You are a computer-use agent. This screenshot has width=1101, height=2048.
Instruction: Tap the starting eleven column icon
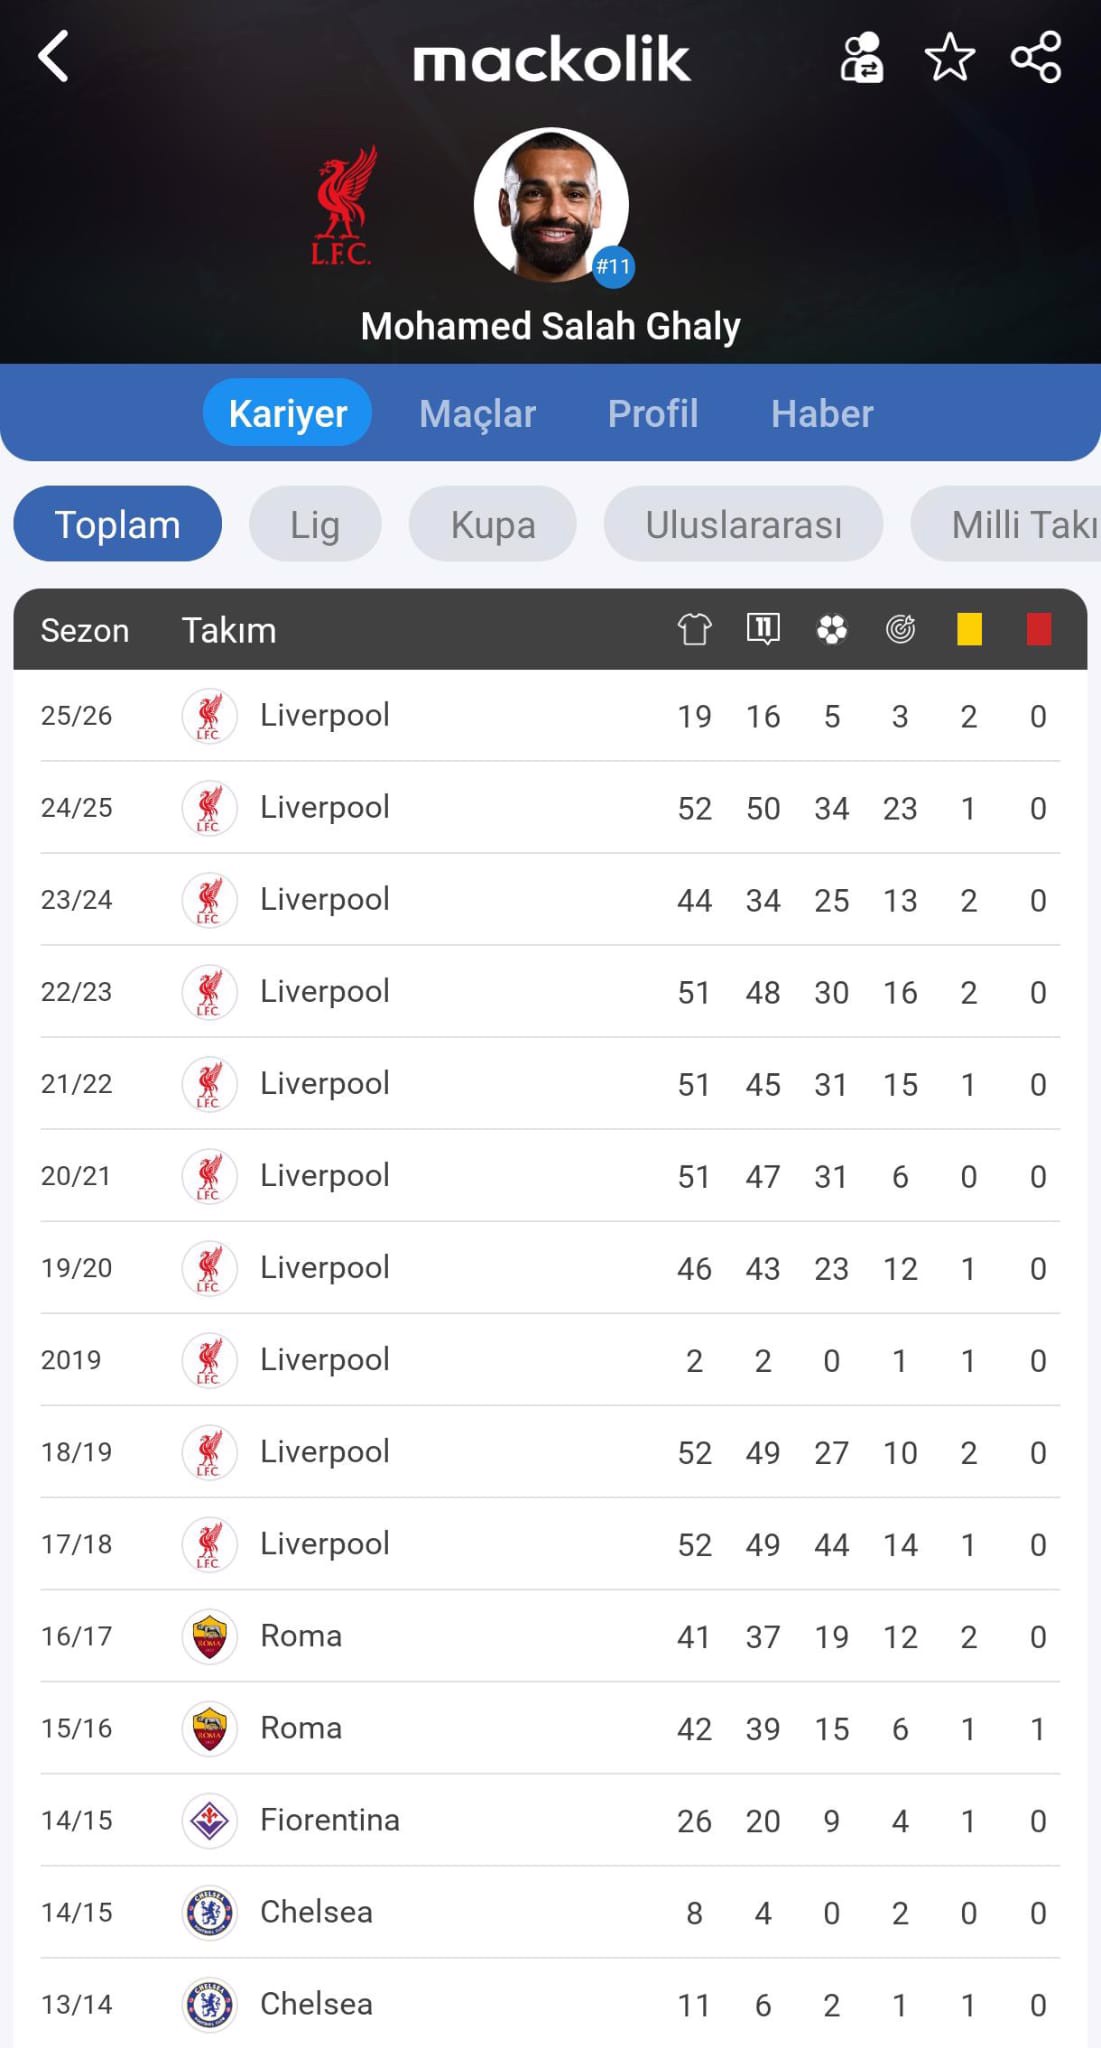[763, 629]
